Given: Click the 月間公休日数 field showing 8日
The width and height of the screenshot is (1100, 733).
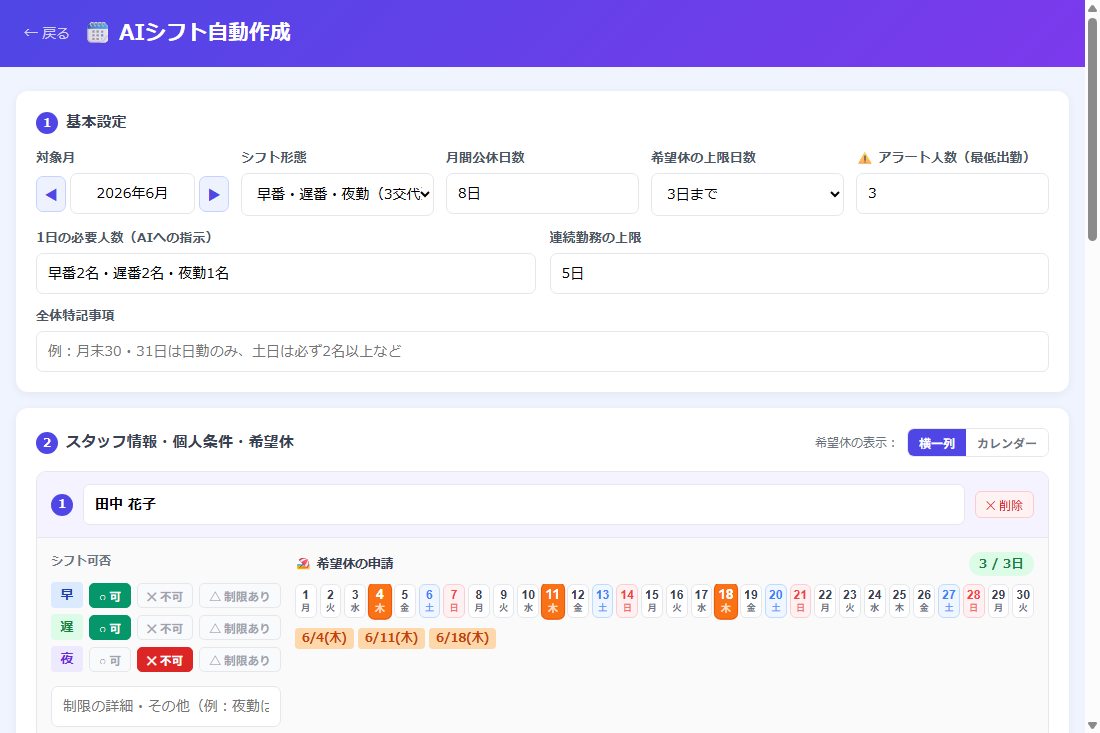Looking at the screenshot, I should point(542,194).
